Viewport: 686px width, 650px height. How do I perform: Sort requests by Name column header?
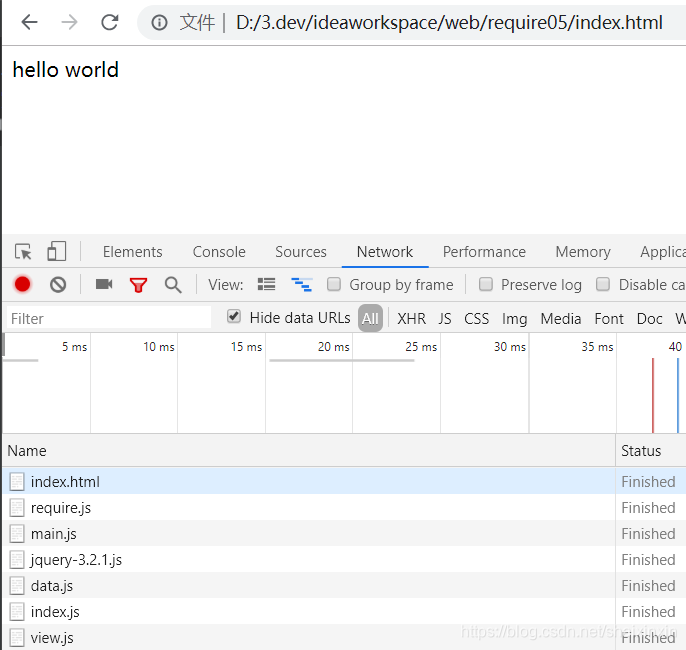[x=308, y=451]
